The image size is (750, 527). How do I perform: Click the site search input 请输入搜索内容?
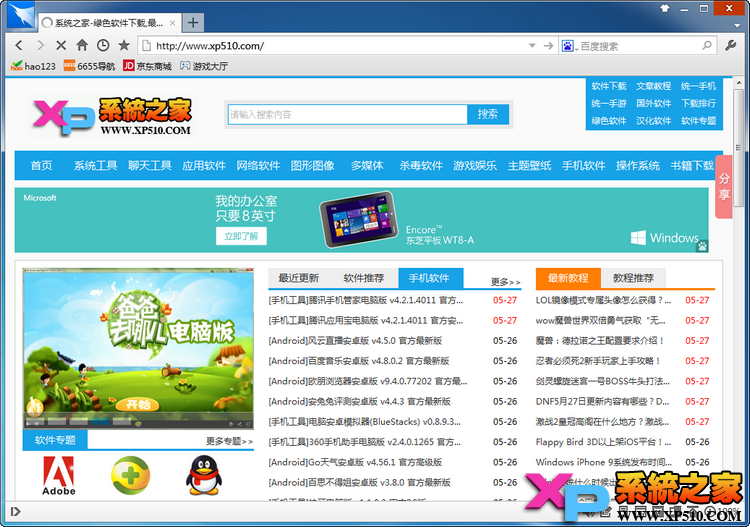[347, 114]
